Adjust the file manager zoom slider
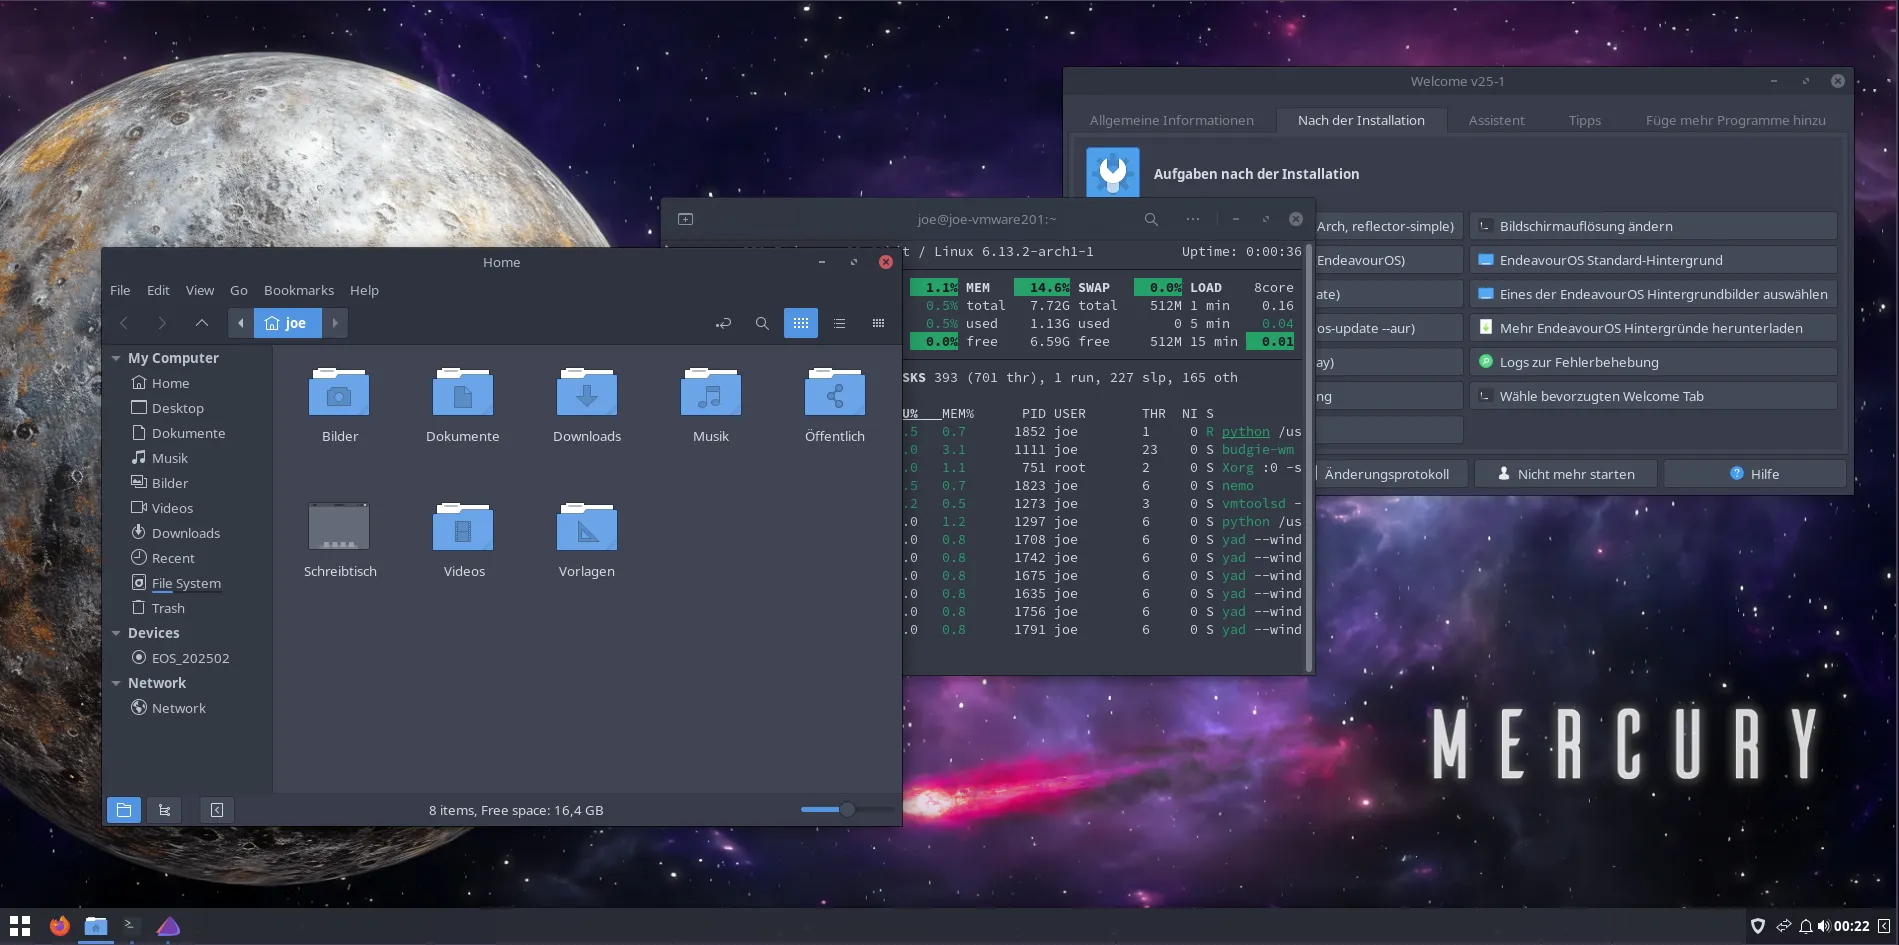The height and width of the screenshot is (945, 1899). 847,809
